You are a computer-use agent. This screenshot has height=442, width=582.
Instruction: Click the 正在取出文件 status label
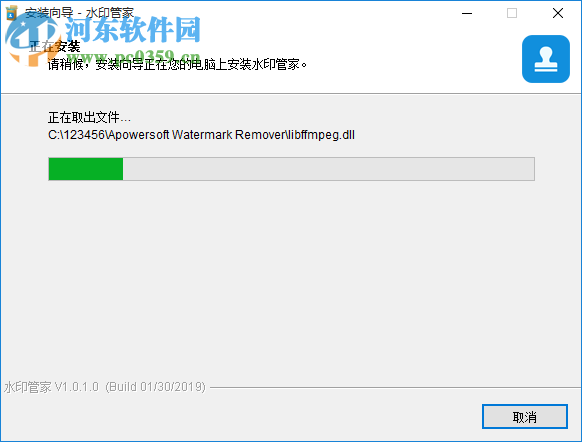coord(89,118)
